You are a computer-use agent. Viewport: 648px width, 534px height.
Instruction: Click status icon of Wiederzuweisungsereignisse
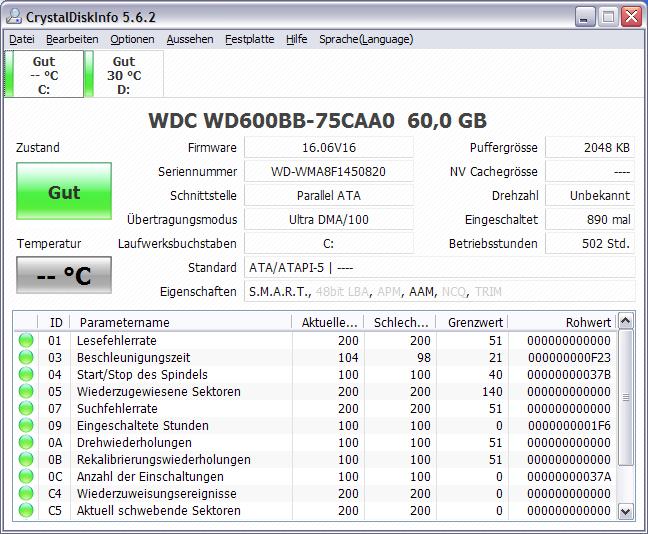(x=26, y=493)
